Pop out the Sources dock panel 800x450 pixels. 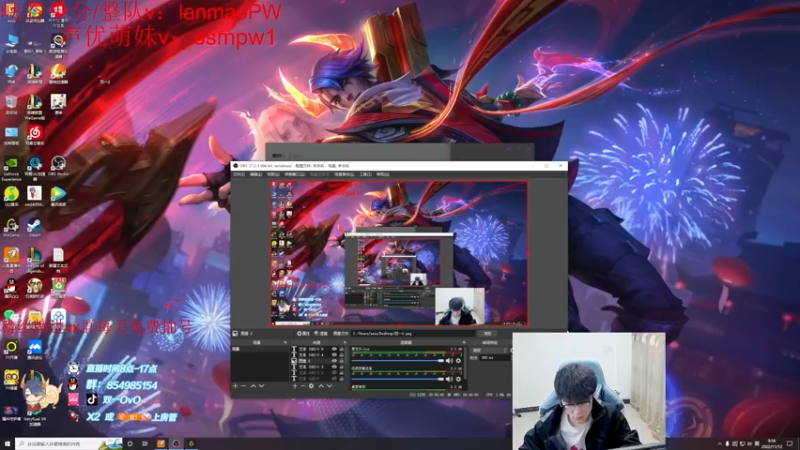click(x=345, y=342)
